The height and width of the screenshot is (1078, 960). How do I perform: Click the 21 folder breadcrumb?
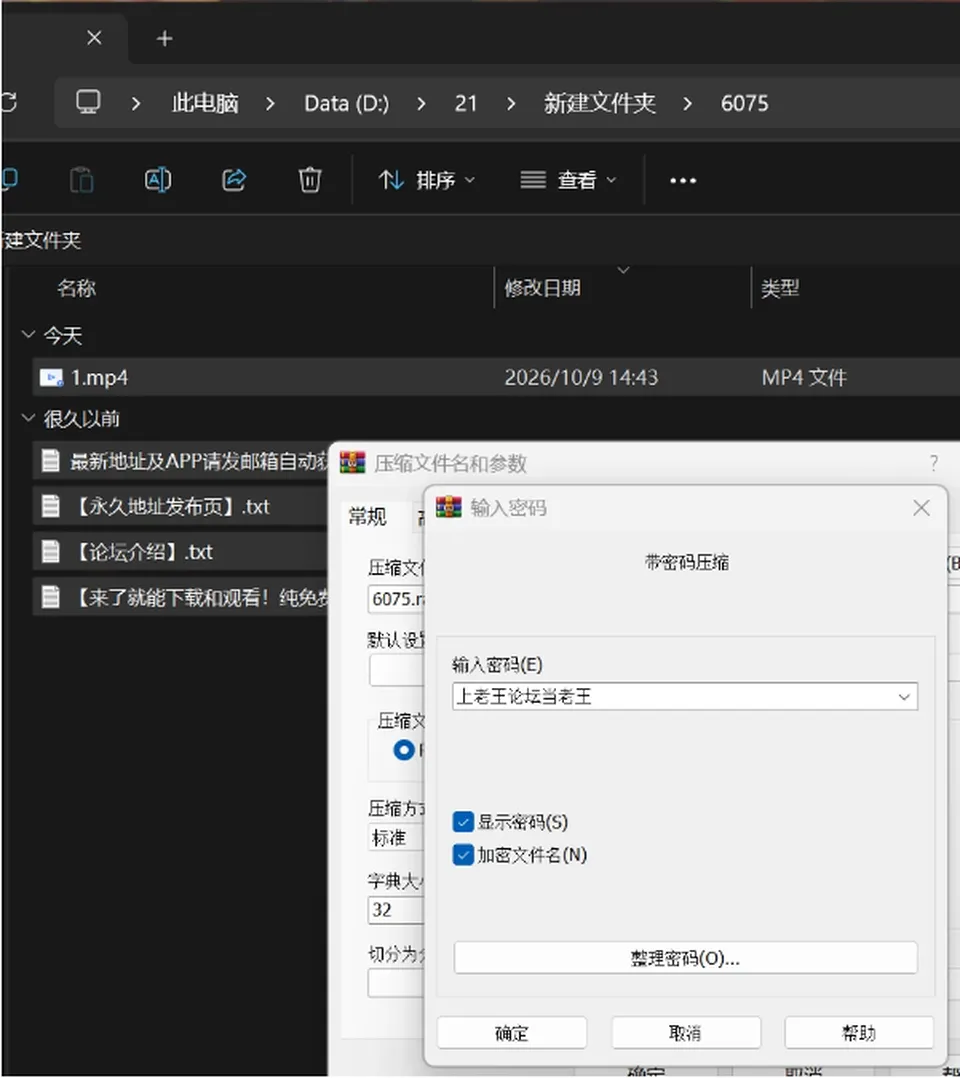coord(466,103)
